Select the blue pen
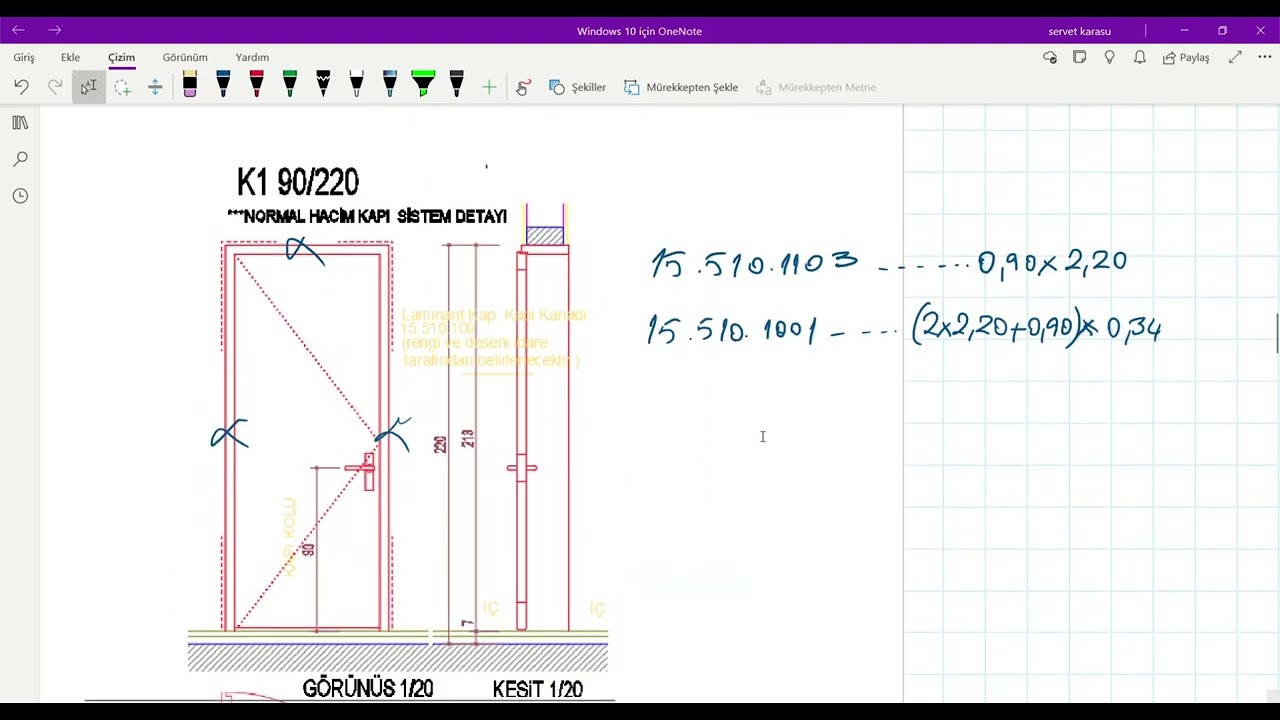The image size is (1280, 720). pos(223,85)
